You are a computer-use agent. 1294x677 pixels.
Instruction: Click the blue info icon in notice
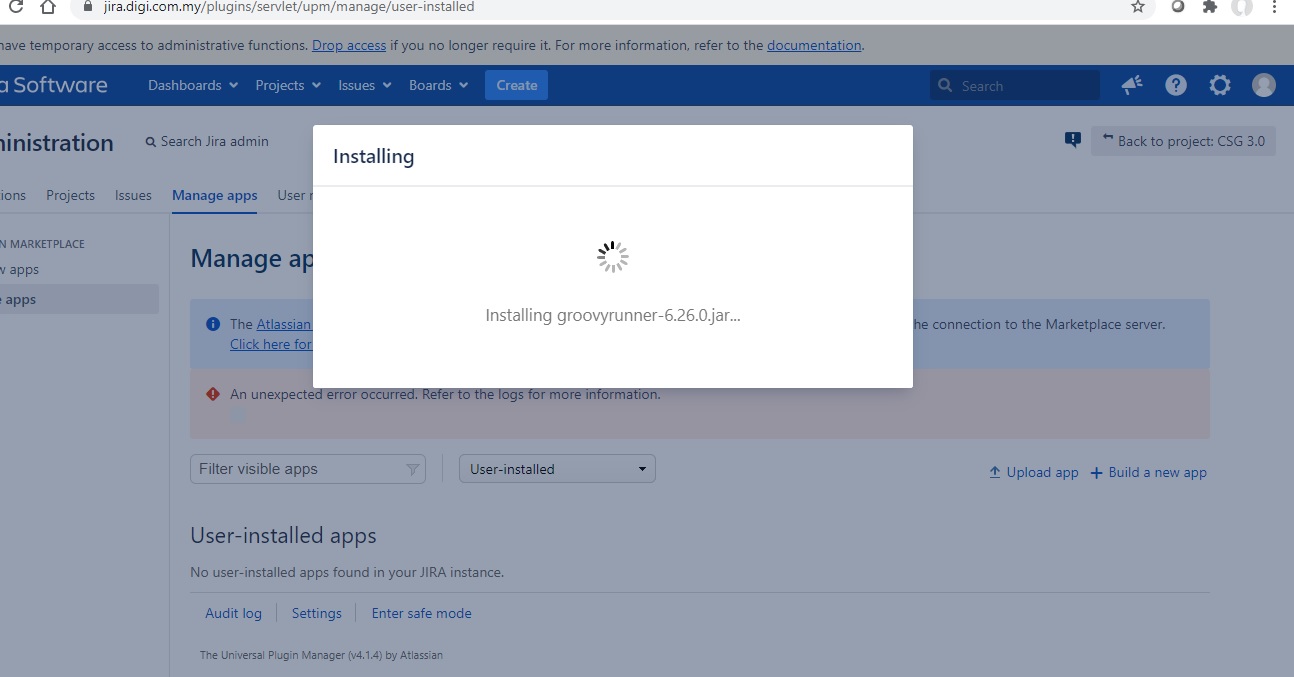[212, 324]
